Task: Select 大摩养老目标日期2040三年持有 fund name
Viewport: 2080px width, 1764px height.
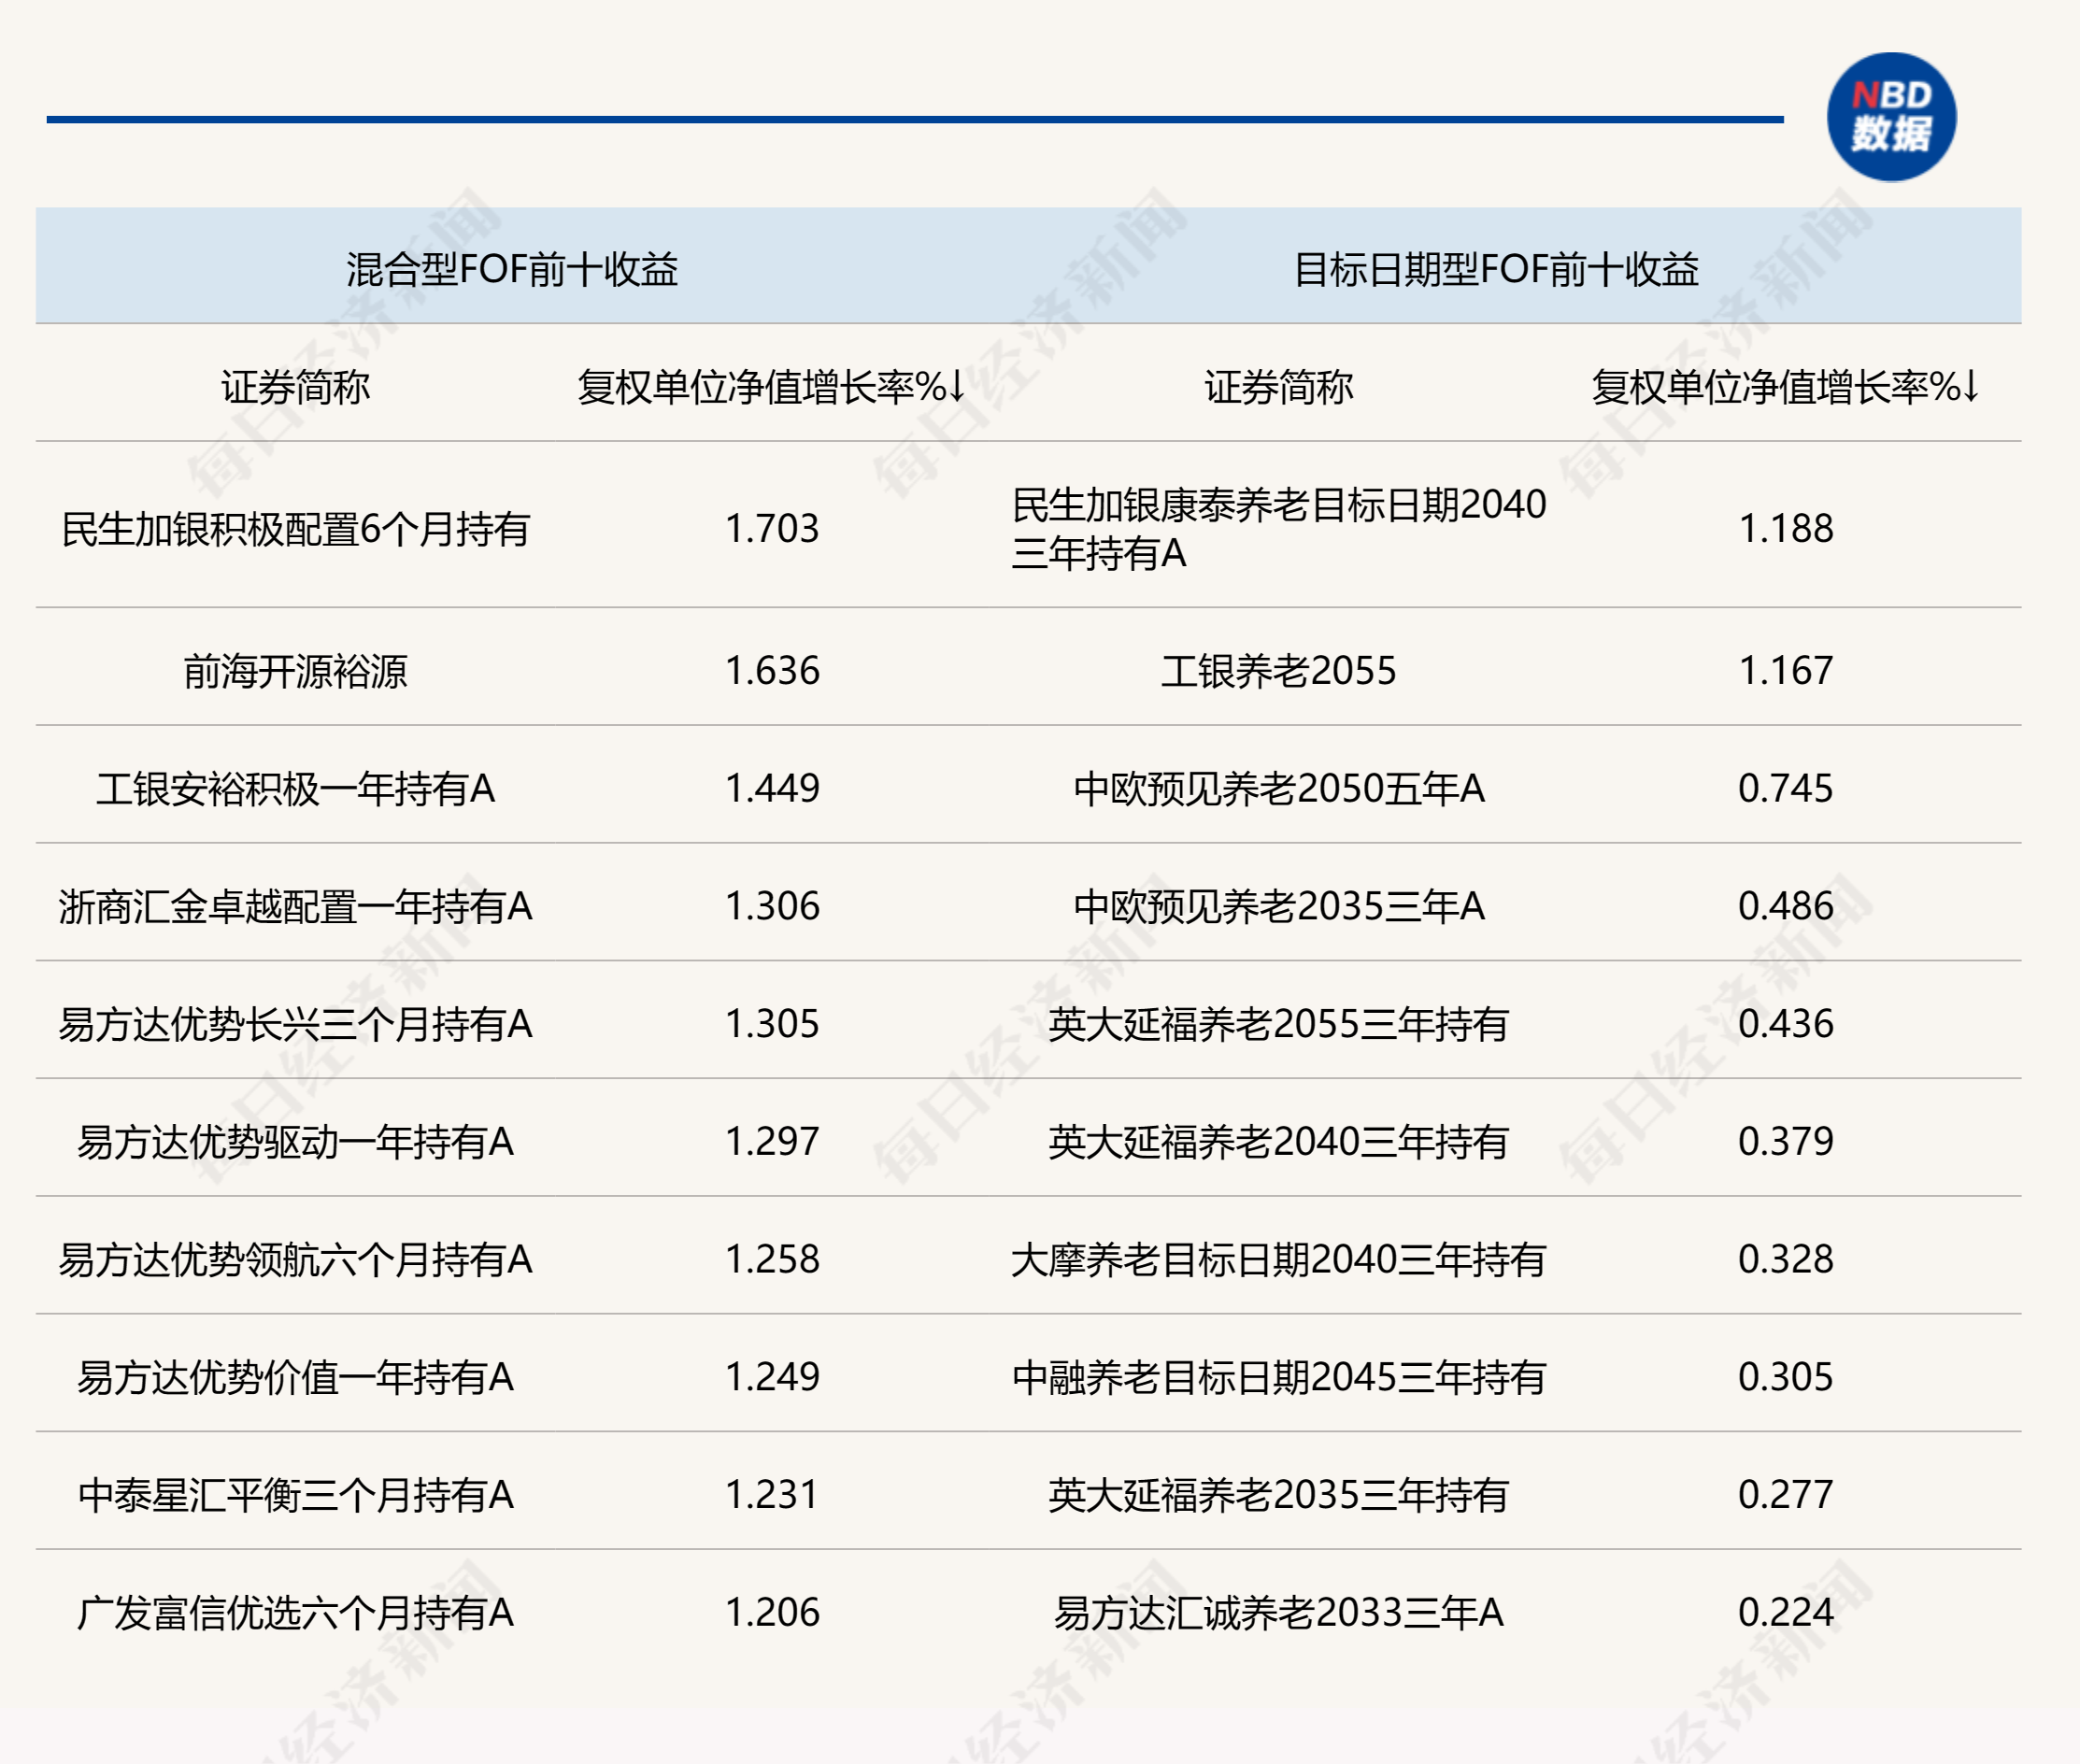Action: tap(1278, 1261)
